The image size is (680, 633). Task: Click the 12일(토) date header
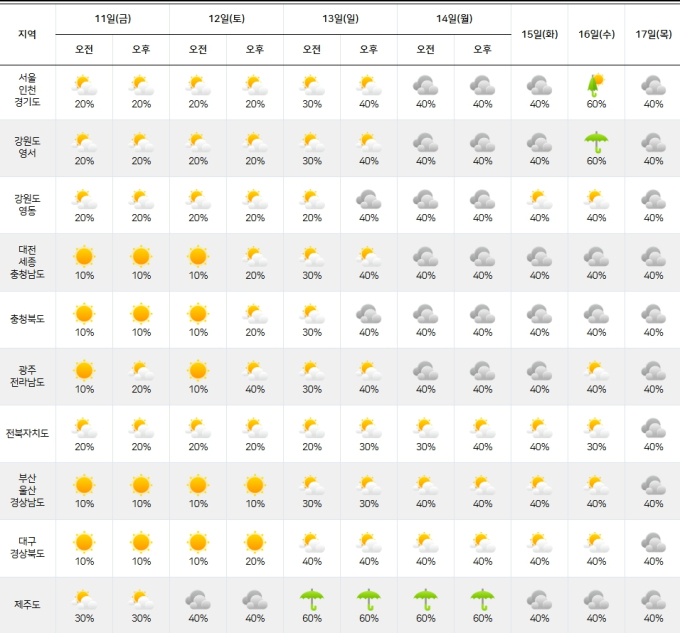pyautogui.click(x=226, y=18)
